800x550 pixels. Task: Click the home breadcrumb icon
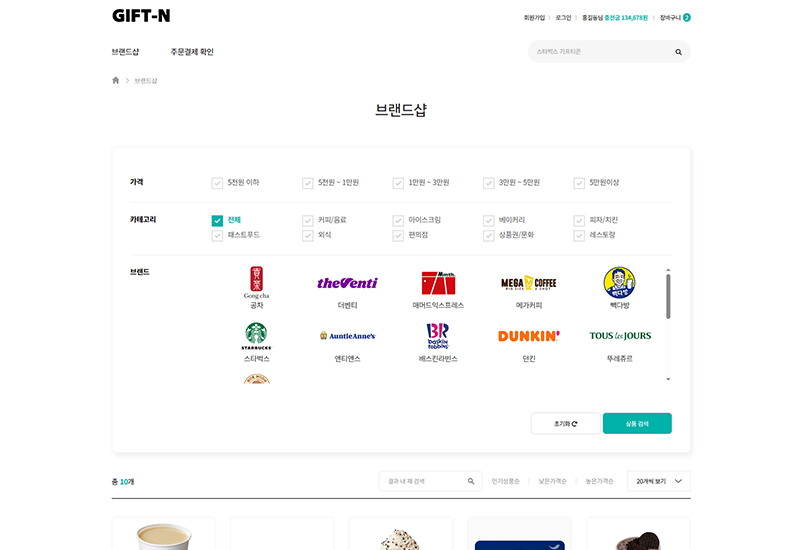116,80
